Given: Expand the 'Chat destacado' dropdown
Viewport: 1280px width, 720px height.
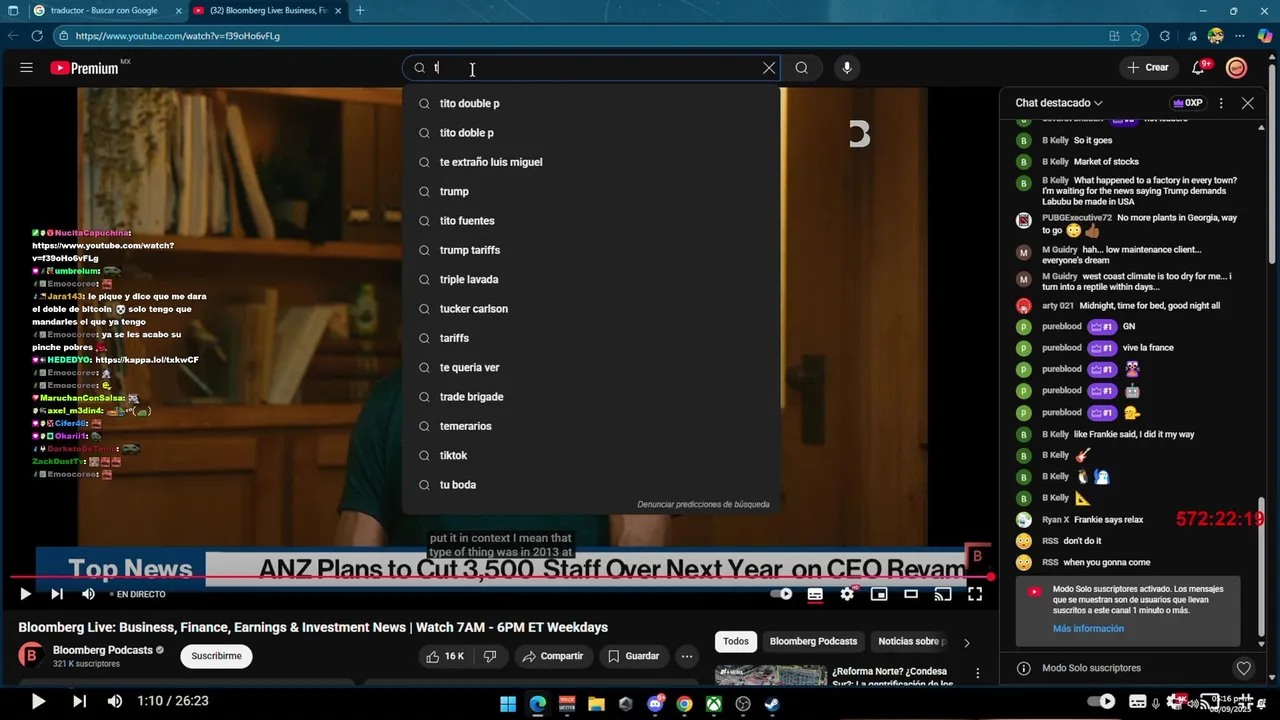Looking at the screenshot, I should [x=1059, y=103].
